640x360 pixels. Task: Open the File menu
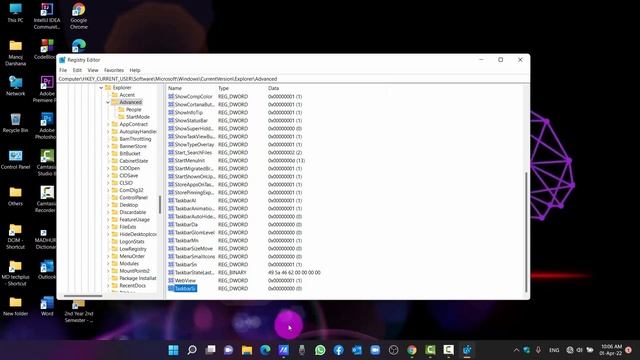pos(63,70)
